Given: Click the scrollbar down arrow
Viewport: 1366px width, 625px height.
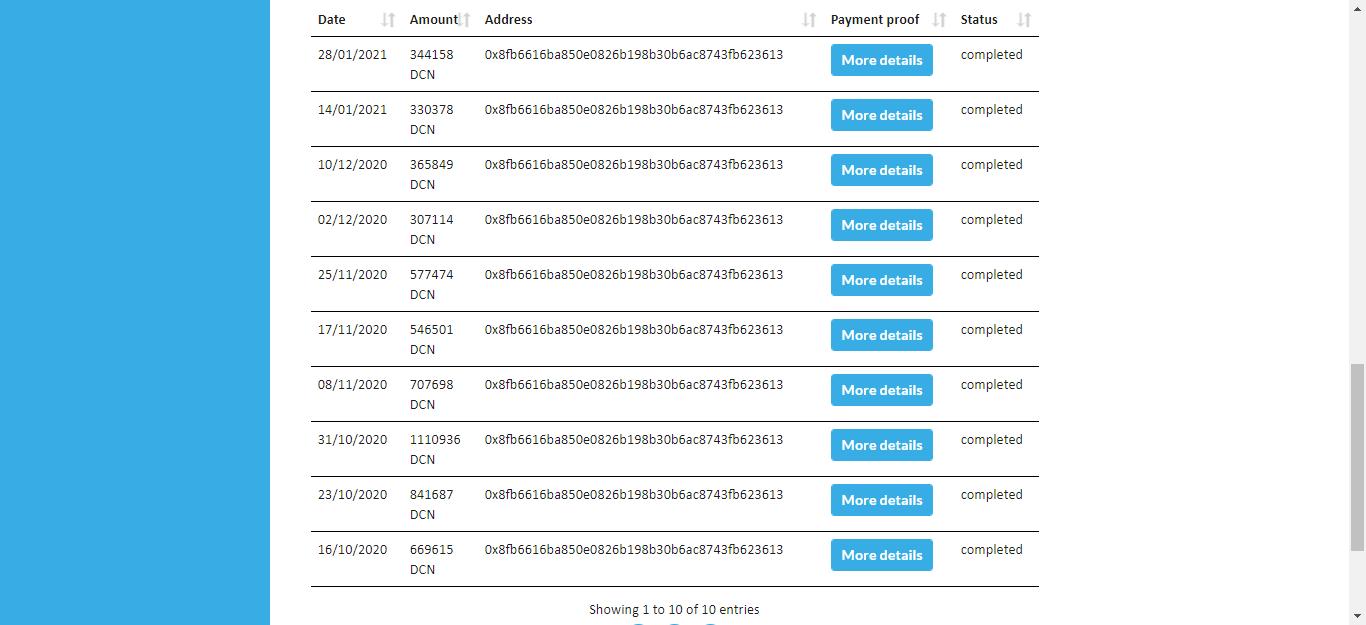Looking at the screenshot, I should coord(1357,616).
